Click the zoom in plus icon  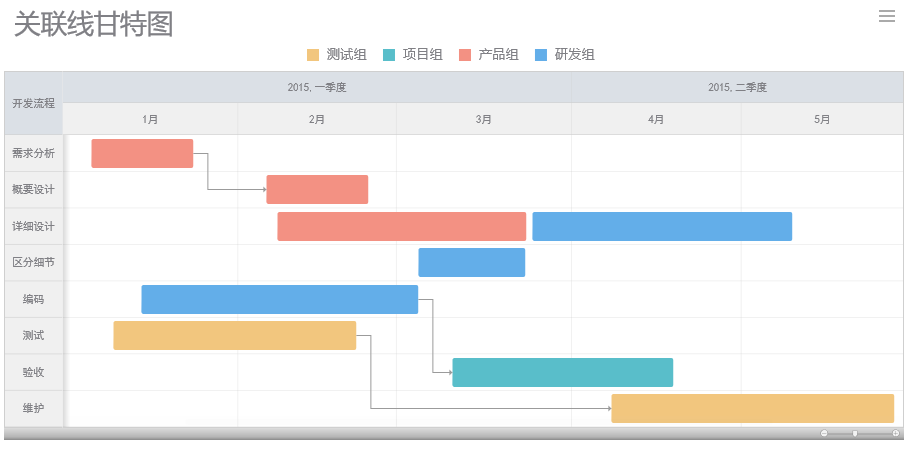(x=895, y=433)
